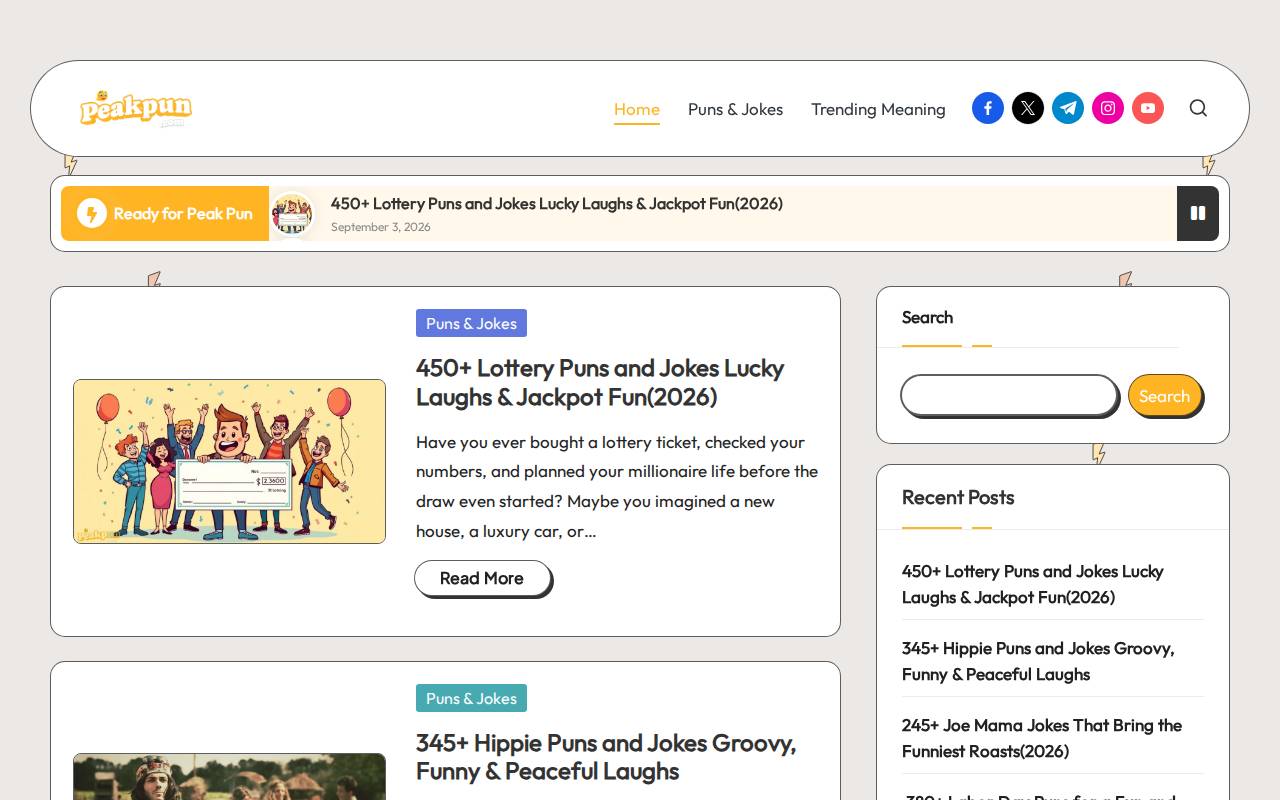Open the header search magnifier icon
The width and height of the screenshot is (1280, 800).
pos(1198,108)
